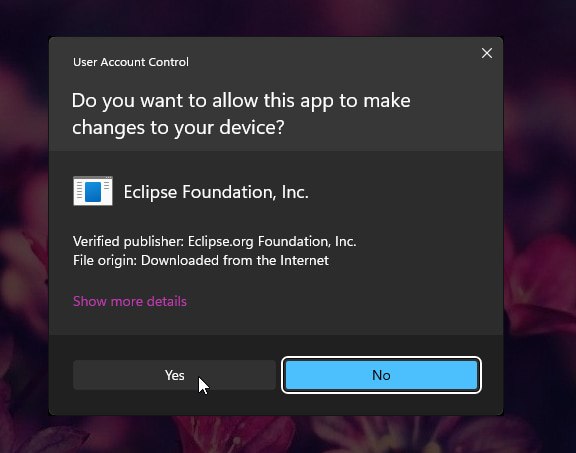Open the Show more details link
Viewport: 576px width, 453px height.
pos(130,301)
